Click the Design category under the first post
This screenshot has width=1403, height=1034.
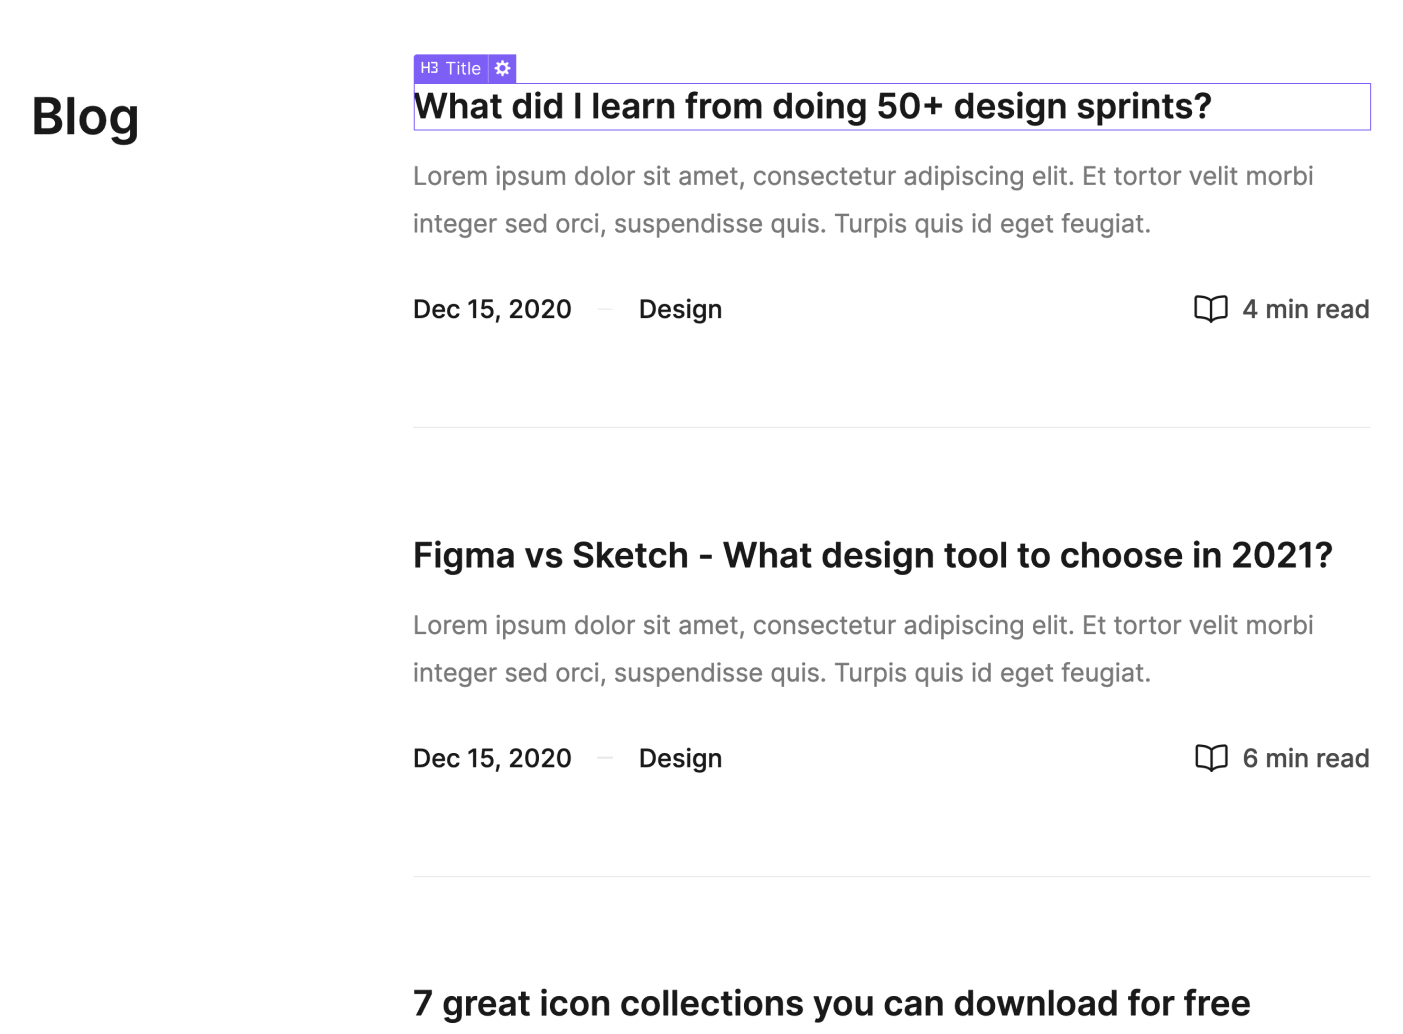pos(680,309)
